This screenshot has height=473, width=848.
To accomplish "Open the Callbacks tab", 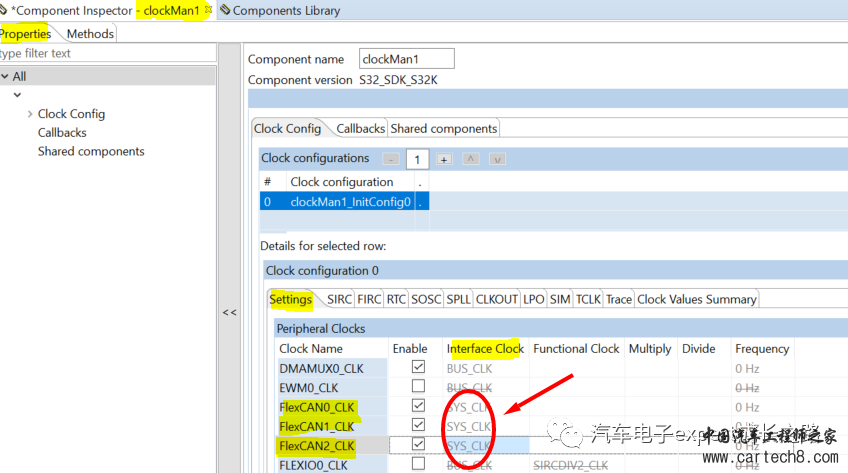I will point(360,129).
